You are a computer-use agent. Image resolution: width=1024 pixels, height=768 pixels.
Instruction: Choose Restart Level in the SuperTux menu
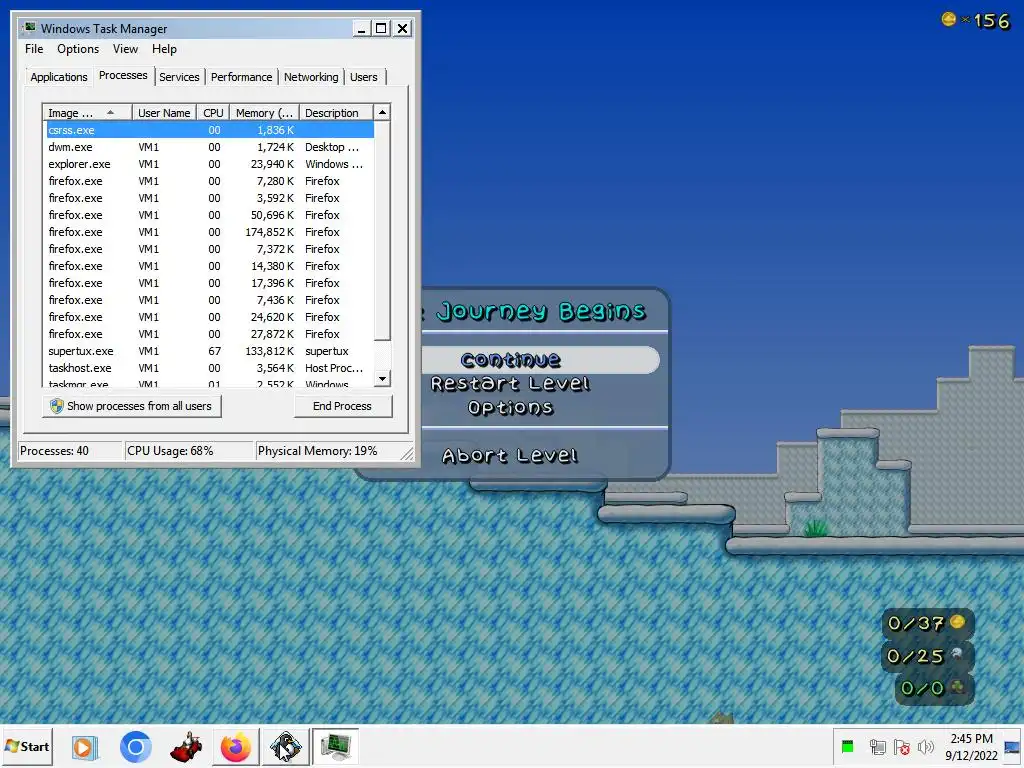511,384
